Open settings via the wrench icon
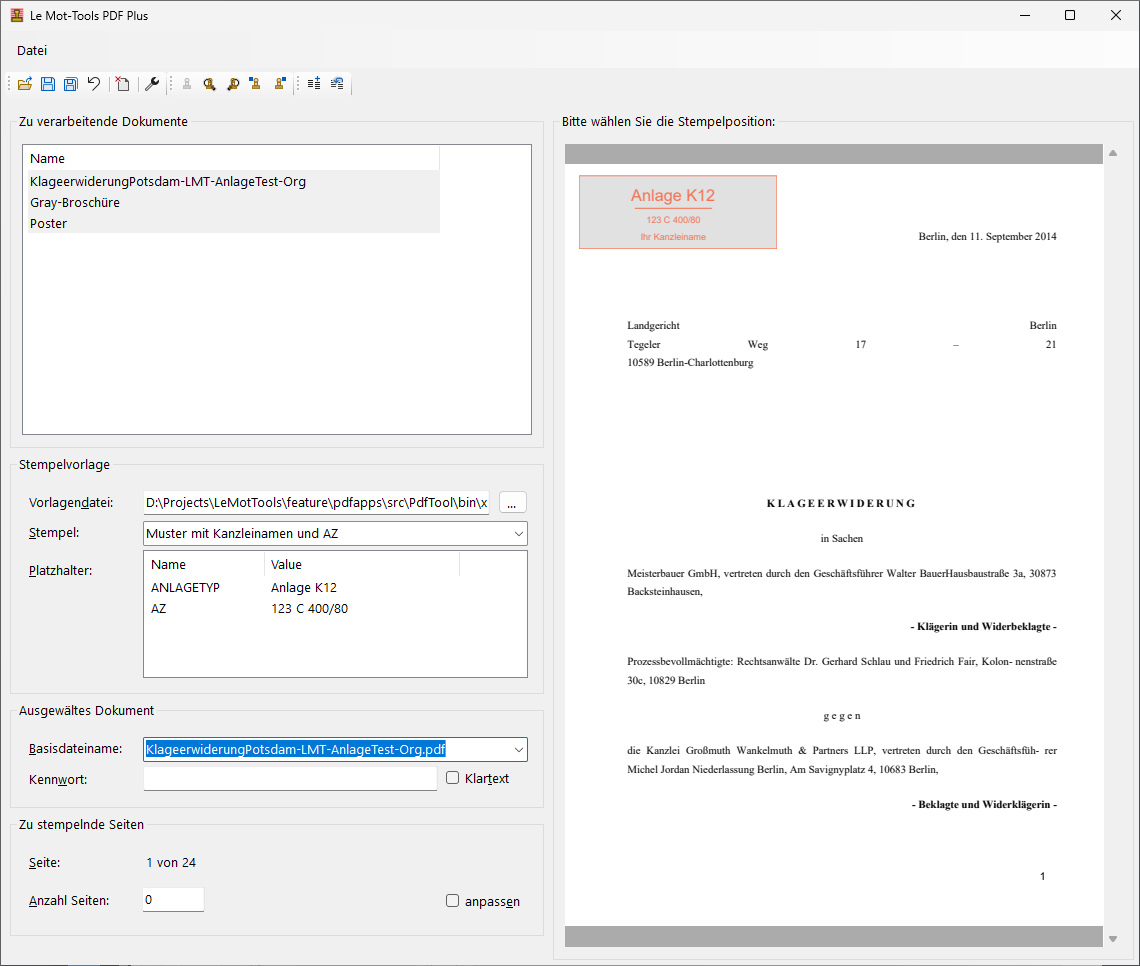 click(152, 84)
